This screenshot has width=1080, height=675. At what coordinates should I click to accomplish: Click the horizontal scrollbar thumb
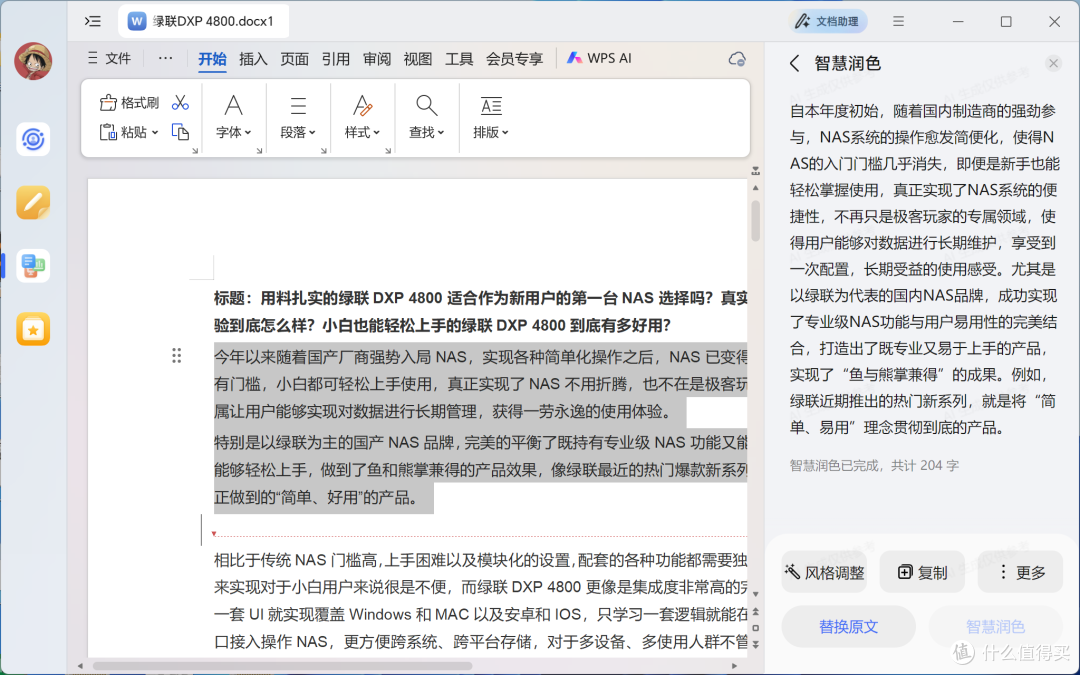pos(282,666)
